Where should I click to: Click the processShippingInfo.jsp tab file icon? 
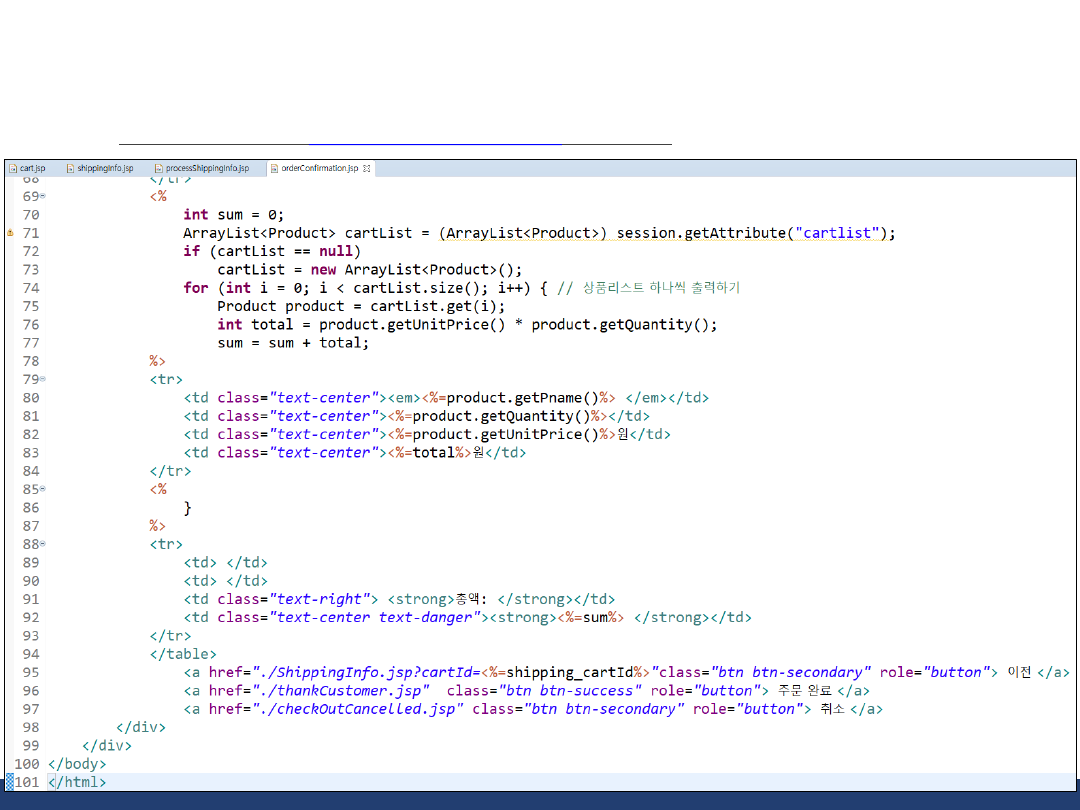pyautogui.click(x=158, y=169)
